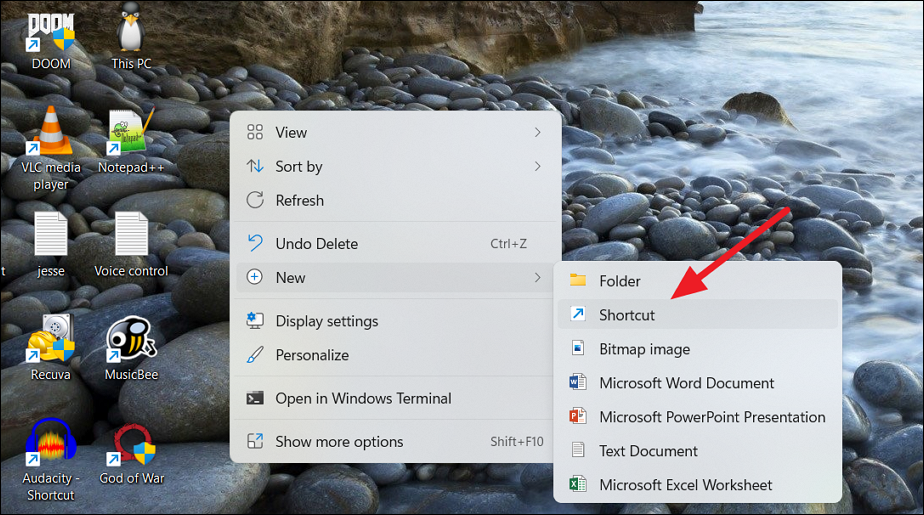Choose Personalize in the context menu
This screenshot has height=515, width=924.
(312, 355)
